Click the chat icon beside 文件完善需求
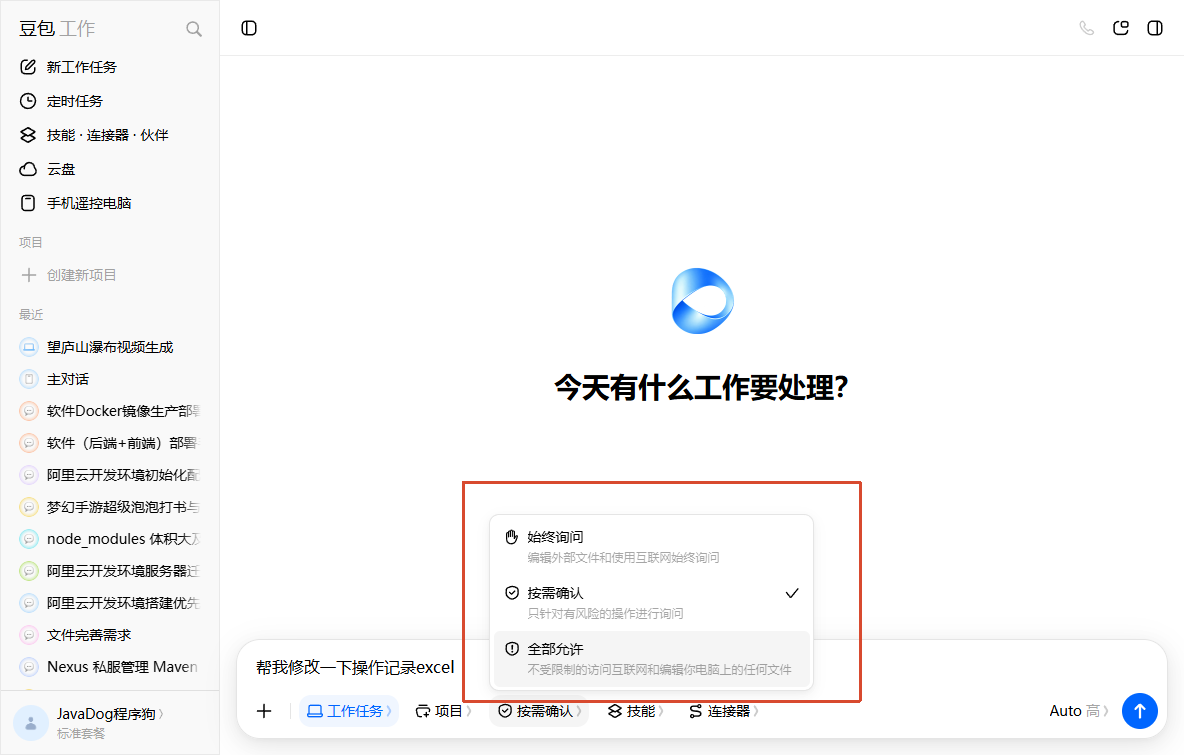Screen dimensions: 1184x755 tap(29, 635)
